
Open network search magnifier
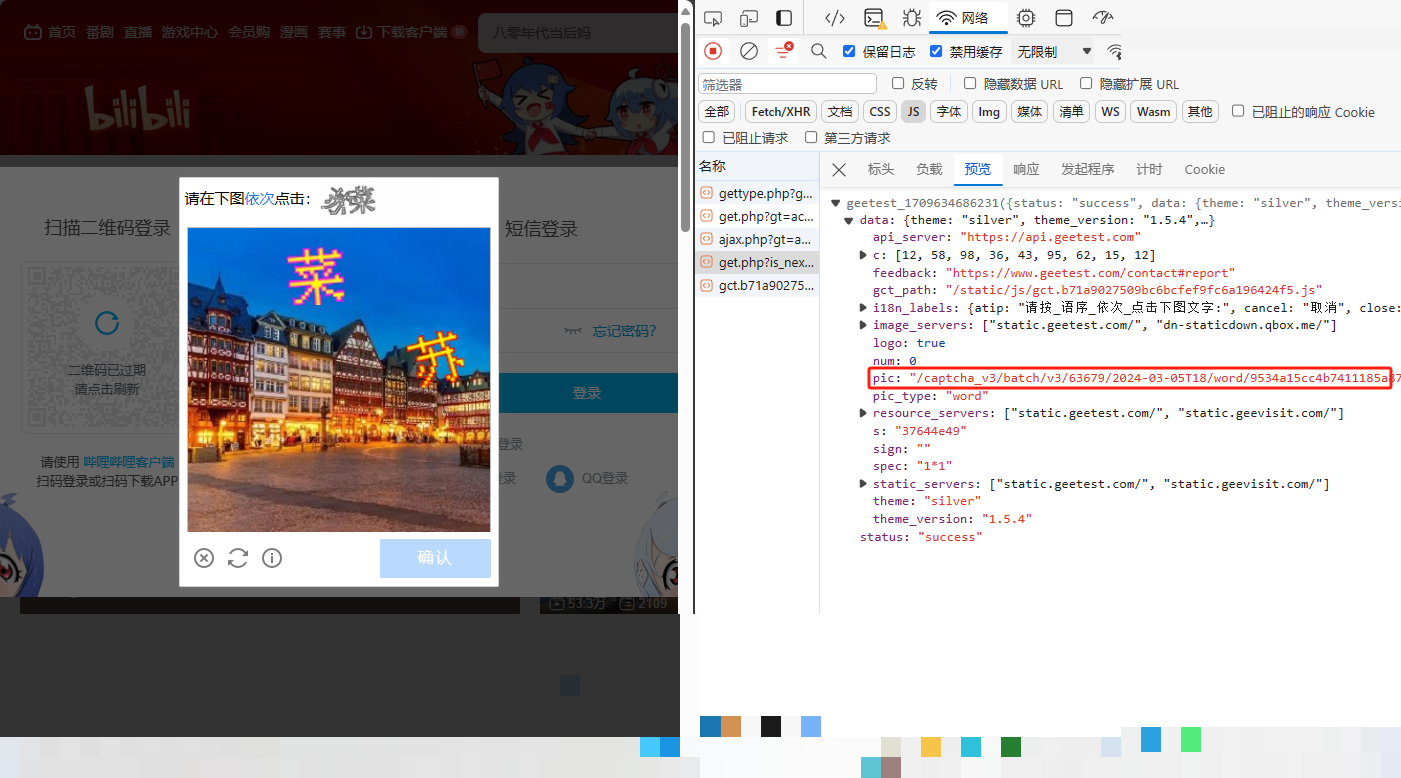pyautogui.click(x=819, y=51)
